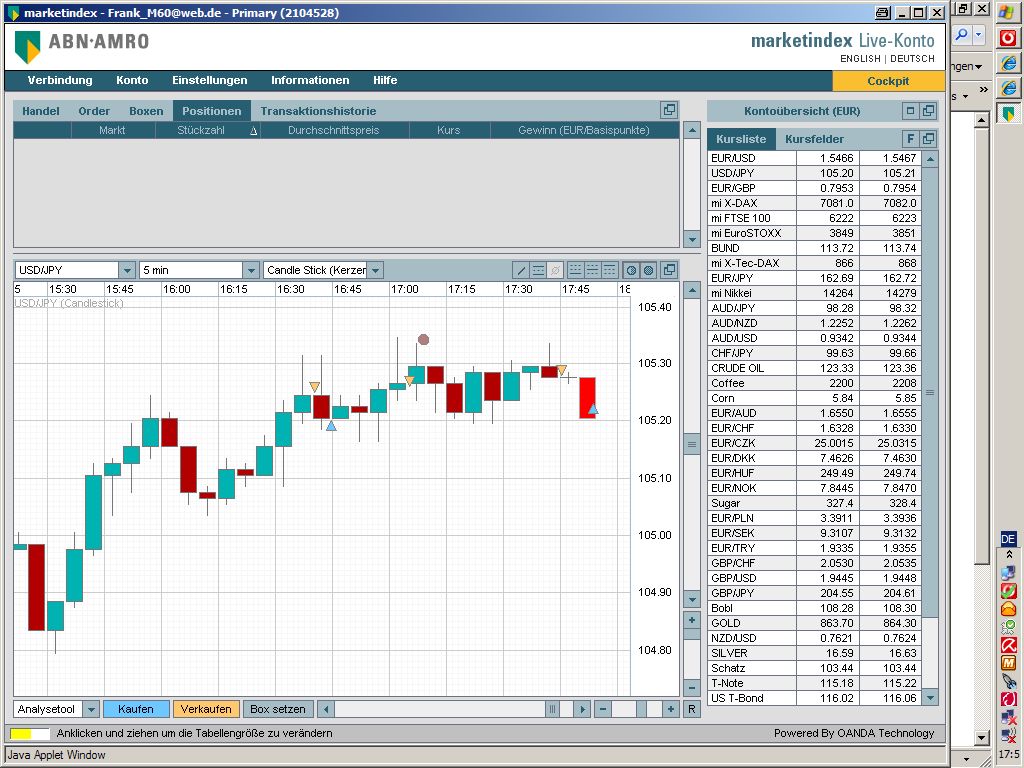This screenshot has height=768, width=1024.
Task: Click the R reset button below chart
Action: coord(691,709)
